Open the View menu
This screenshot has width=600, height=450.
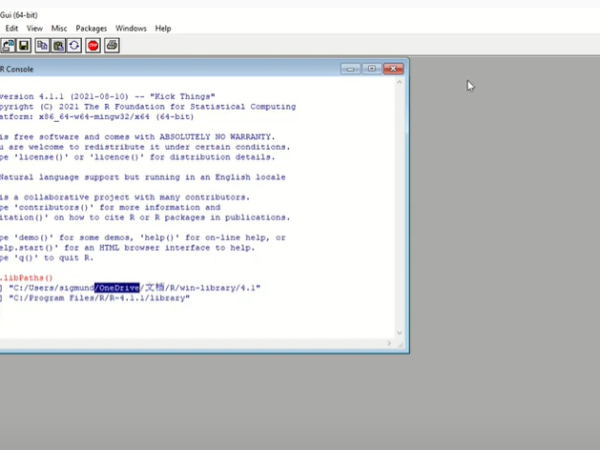tap(34, 28)
